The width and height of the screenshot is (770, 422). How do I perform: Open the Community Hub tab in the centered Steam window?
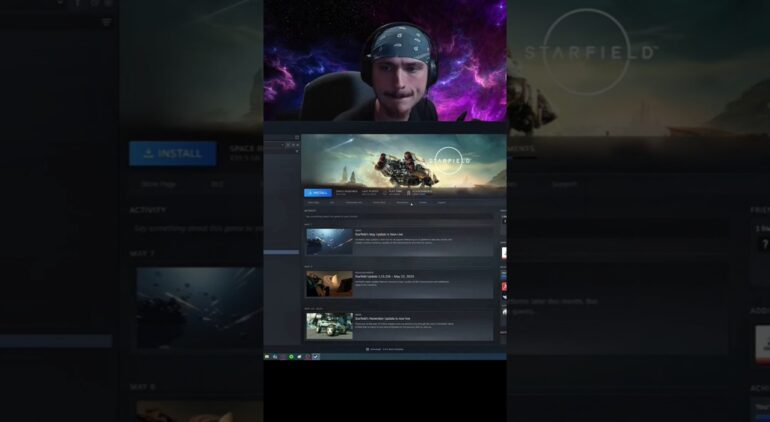(x=354, y=202)
